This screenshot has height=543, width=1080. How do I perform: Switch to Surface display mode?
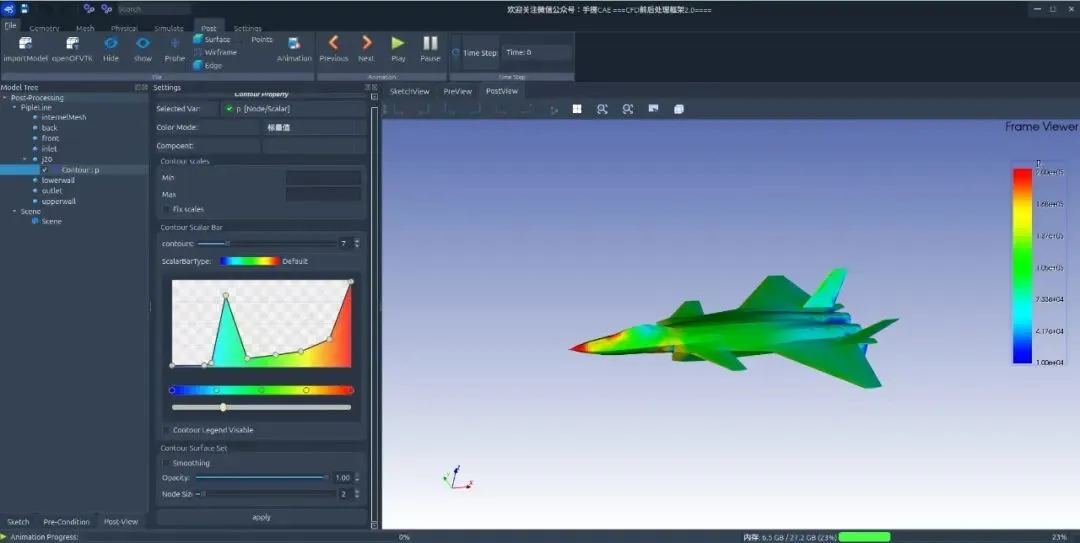tap(212, 39)
